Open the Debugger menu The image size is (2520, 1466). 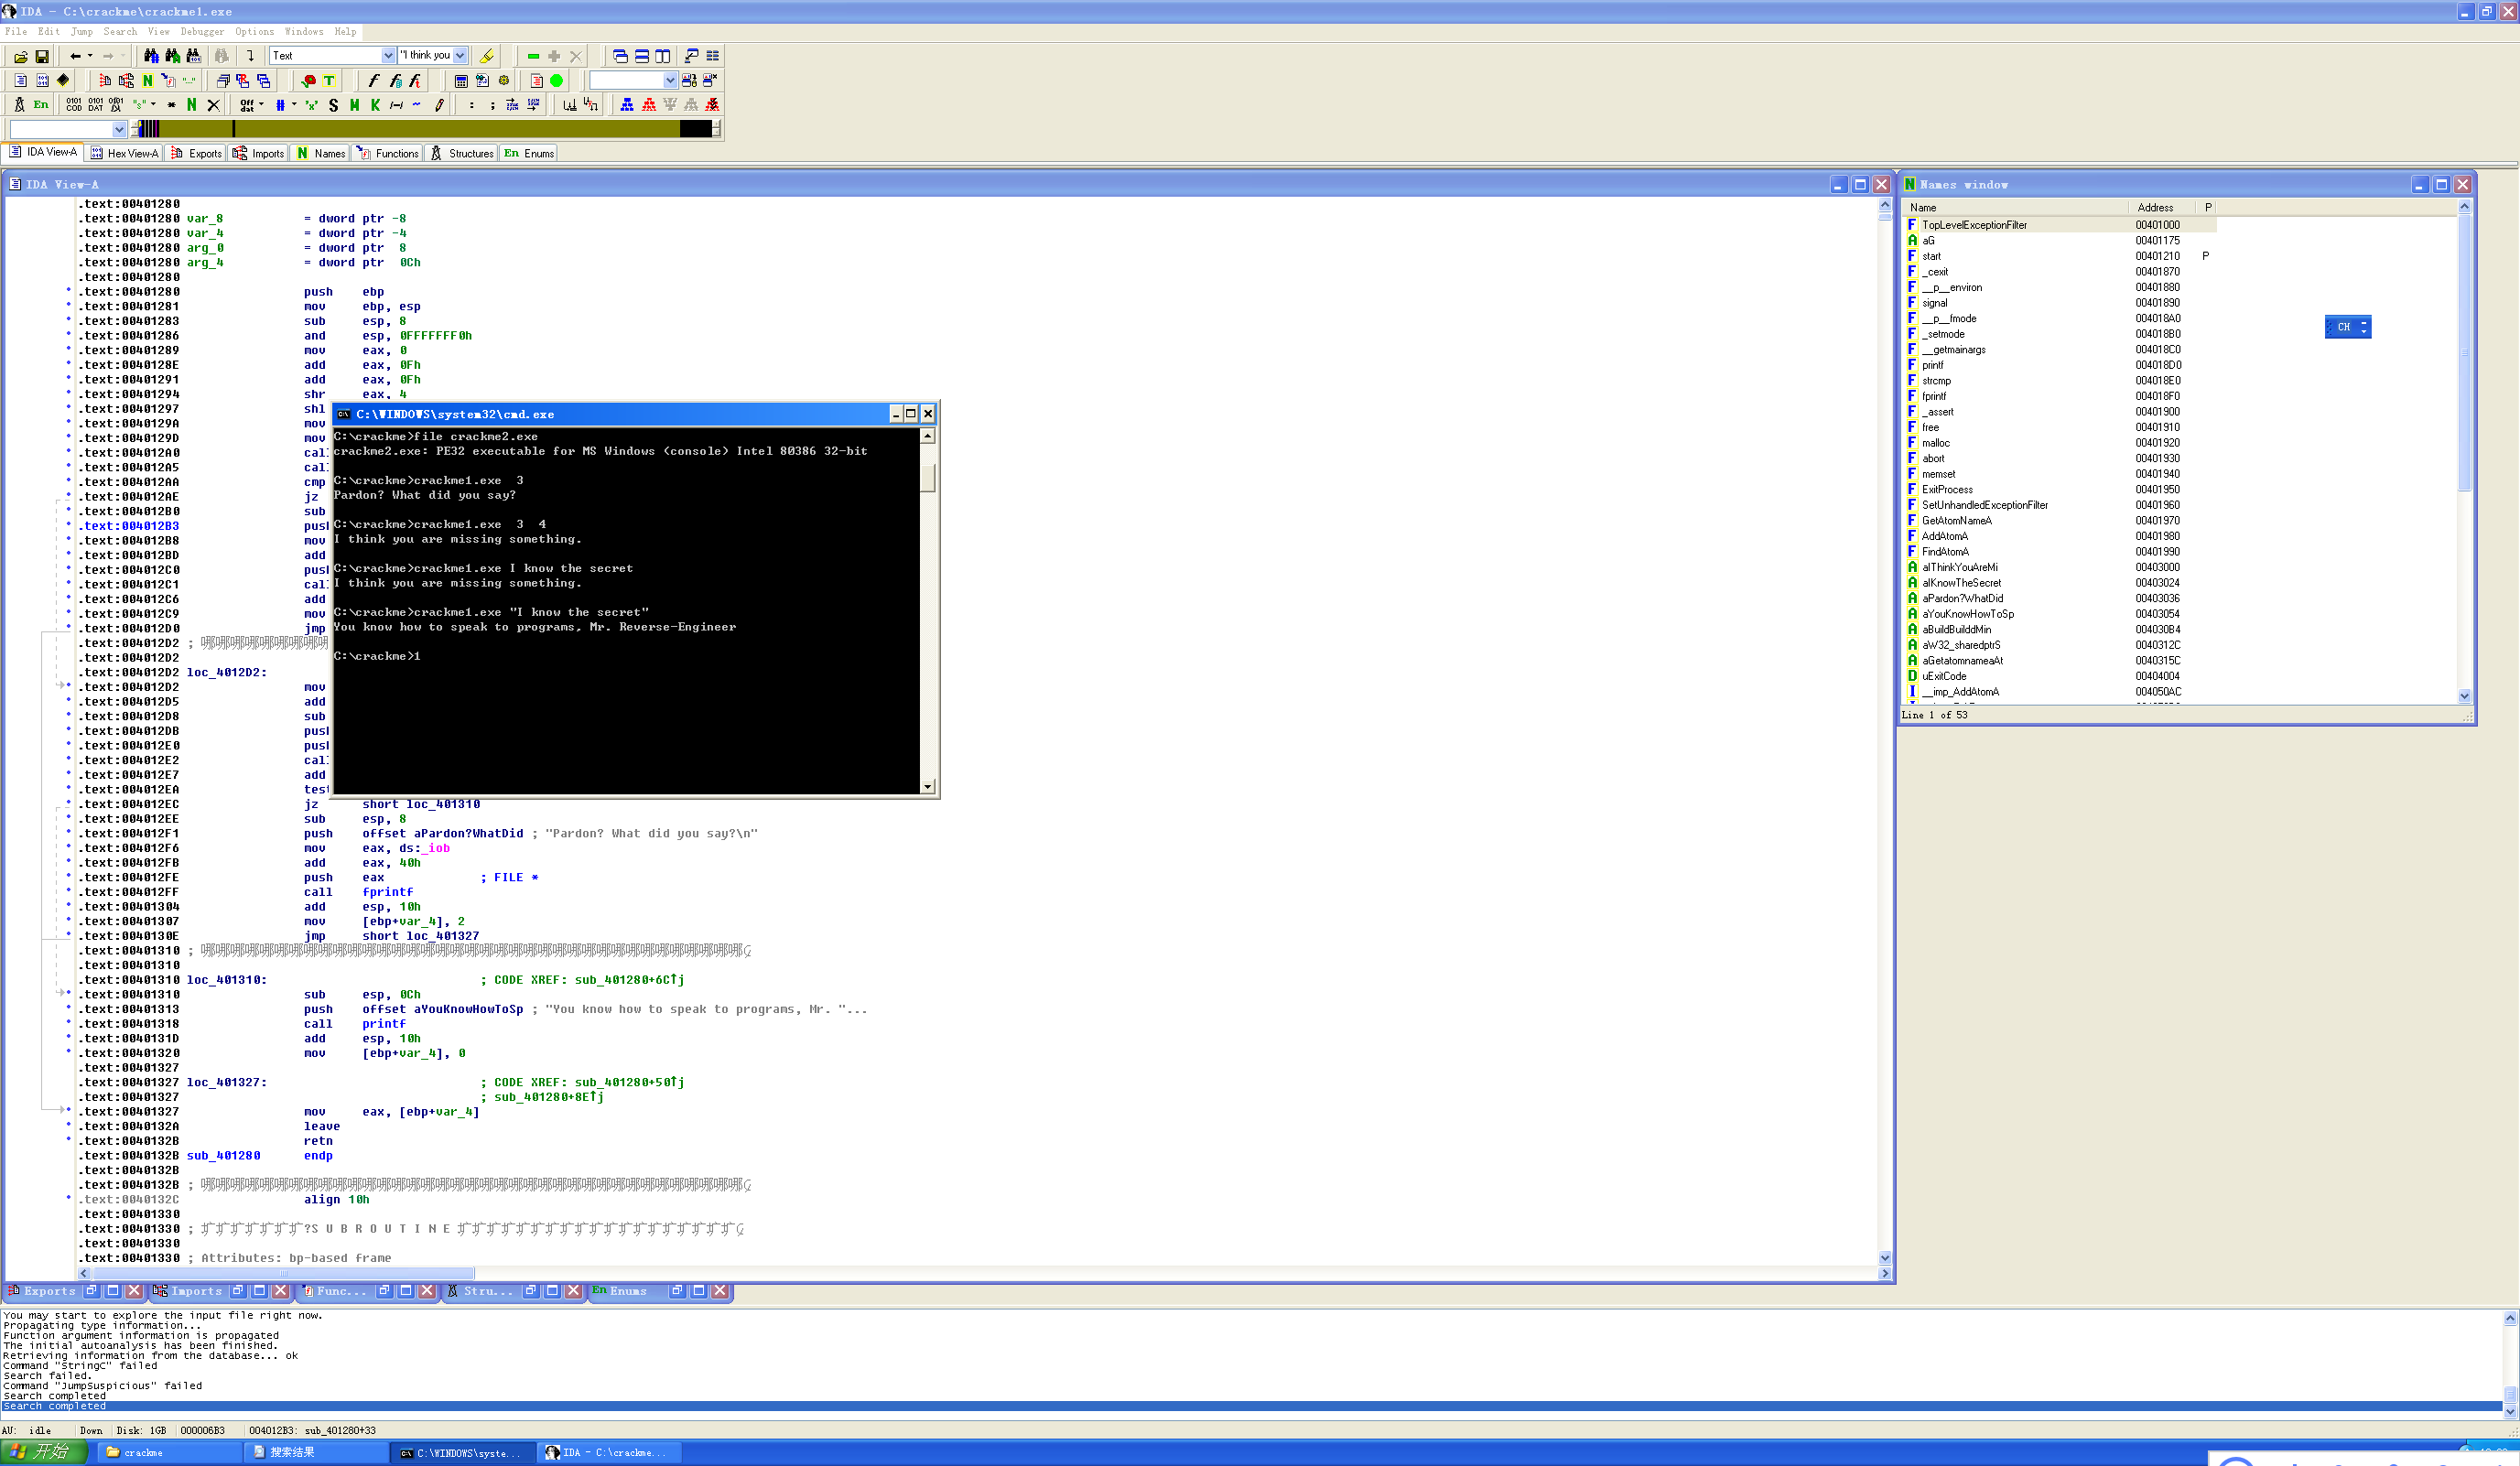(201, 31)
